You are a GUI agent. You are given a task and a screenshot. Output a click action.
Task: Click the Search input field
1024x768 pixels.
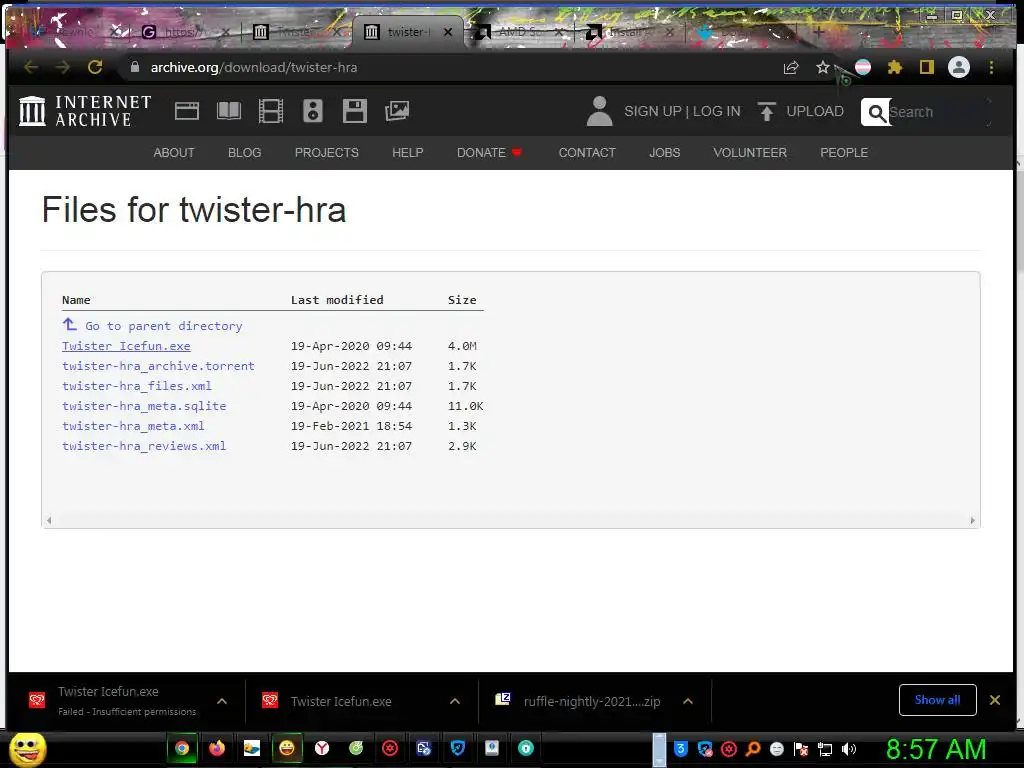coord(939,112)
